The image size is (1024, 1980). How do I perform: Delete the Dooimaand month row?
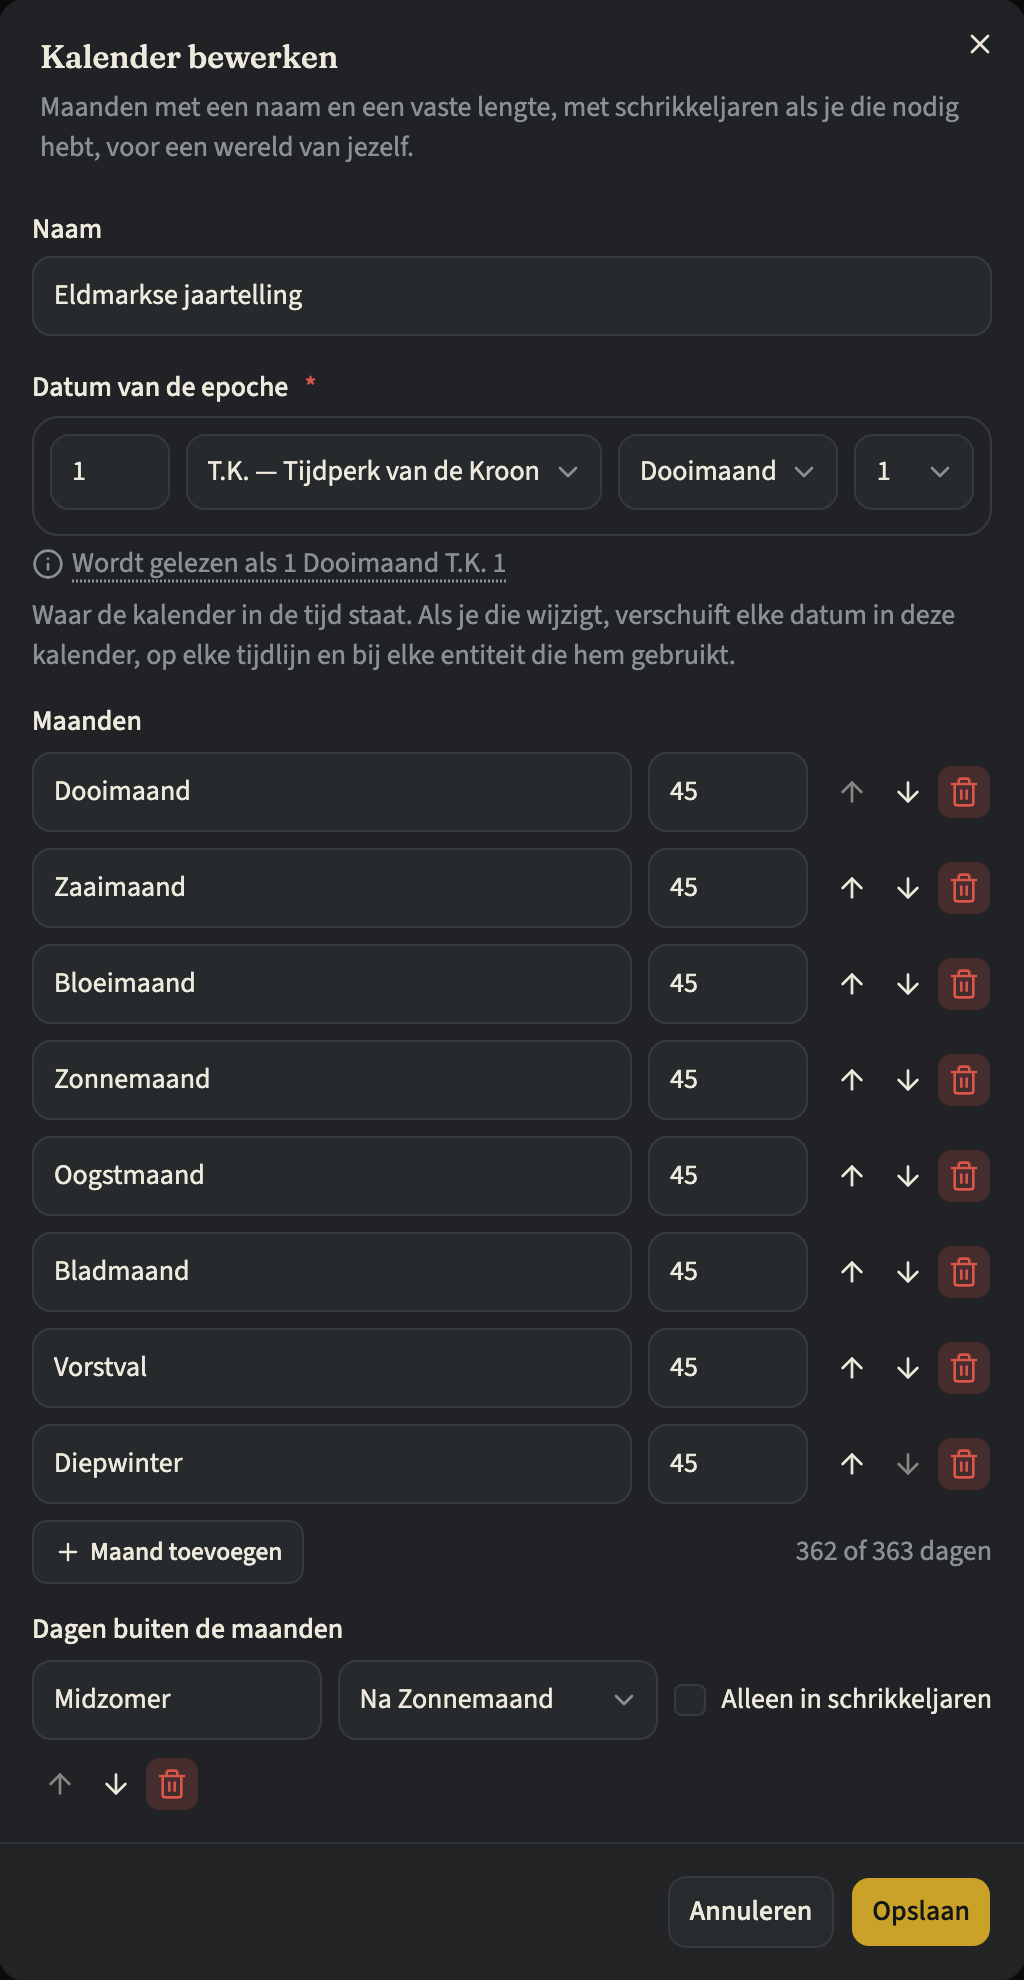pos(964,792)
